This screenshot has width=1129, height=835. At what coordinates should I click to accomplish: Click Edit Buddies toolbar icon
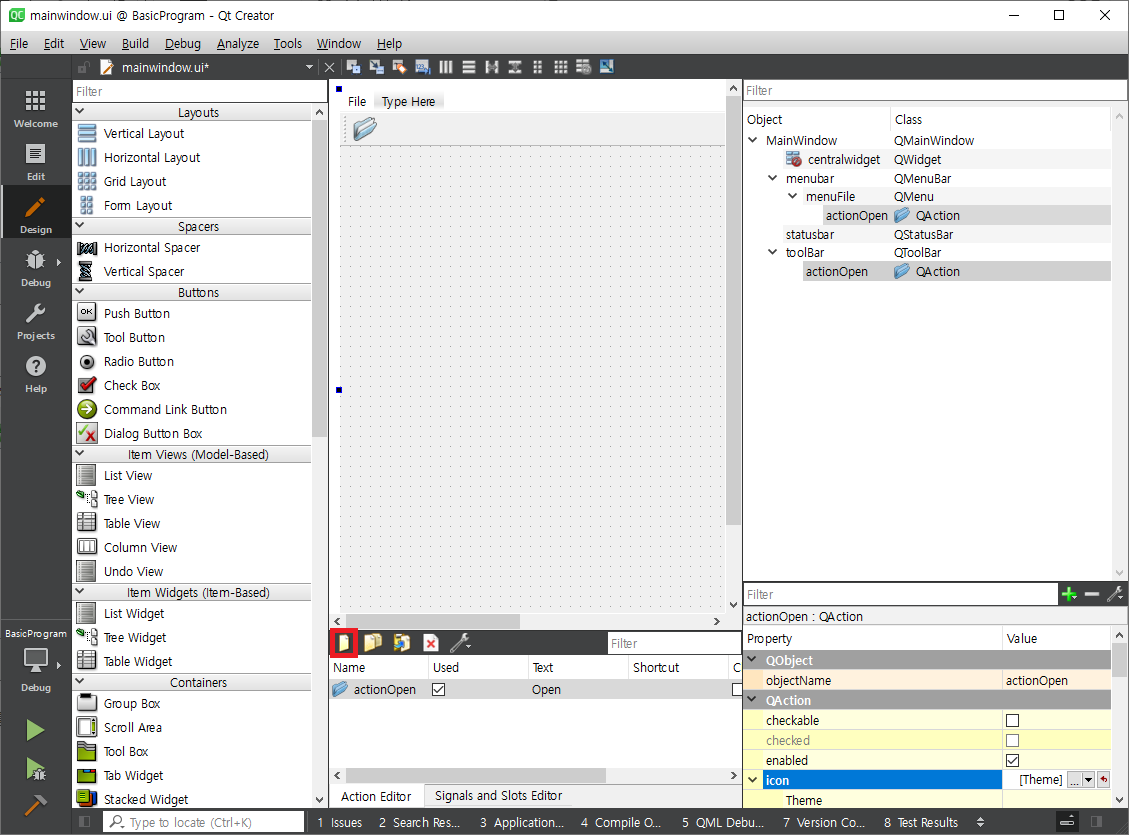[x=400, y=67]
